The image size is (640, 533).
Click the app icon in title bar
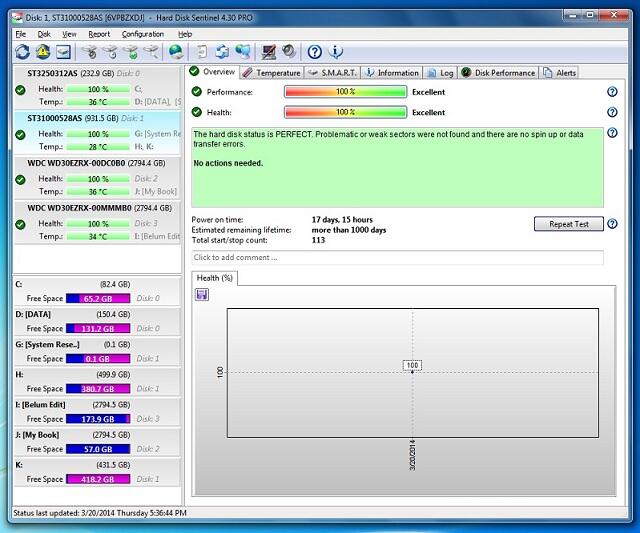click(x=17, y=18)
